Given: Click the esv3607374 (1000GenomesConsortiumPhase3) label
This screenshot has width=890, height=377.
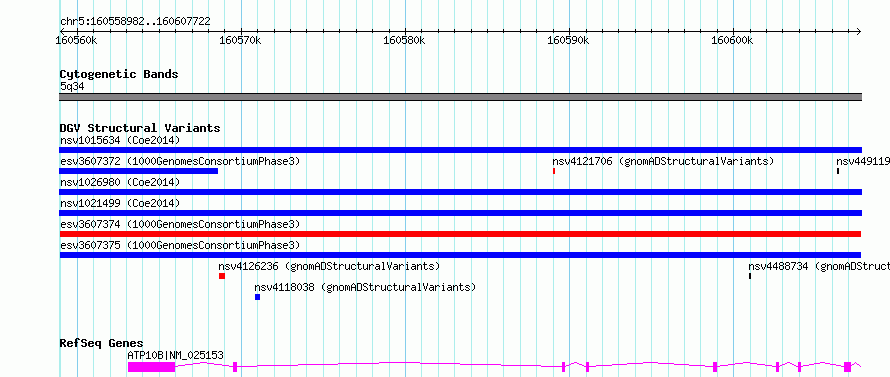Looking at the screenshot, I should coord(180,224).
